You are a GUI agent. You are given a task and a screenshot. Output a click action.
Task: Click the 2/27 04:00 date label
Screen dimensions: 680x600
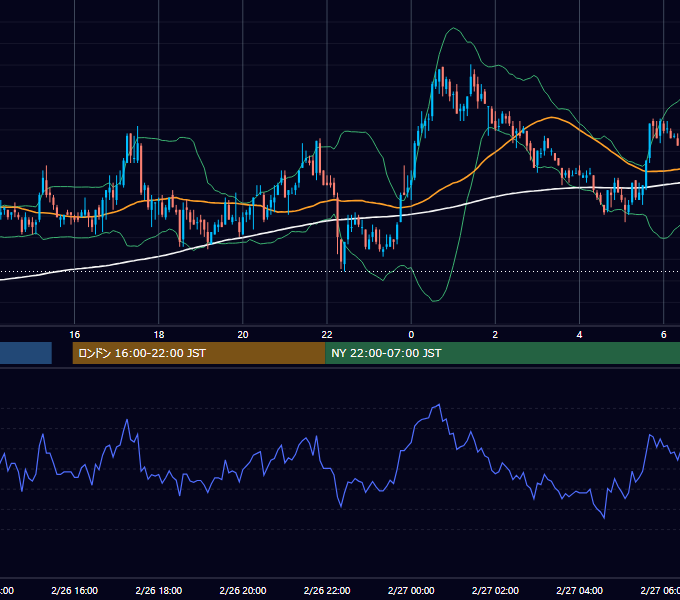coord(579,590)
